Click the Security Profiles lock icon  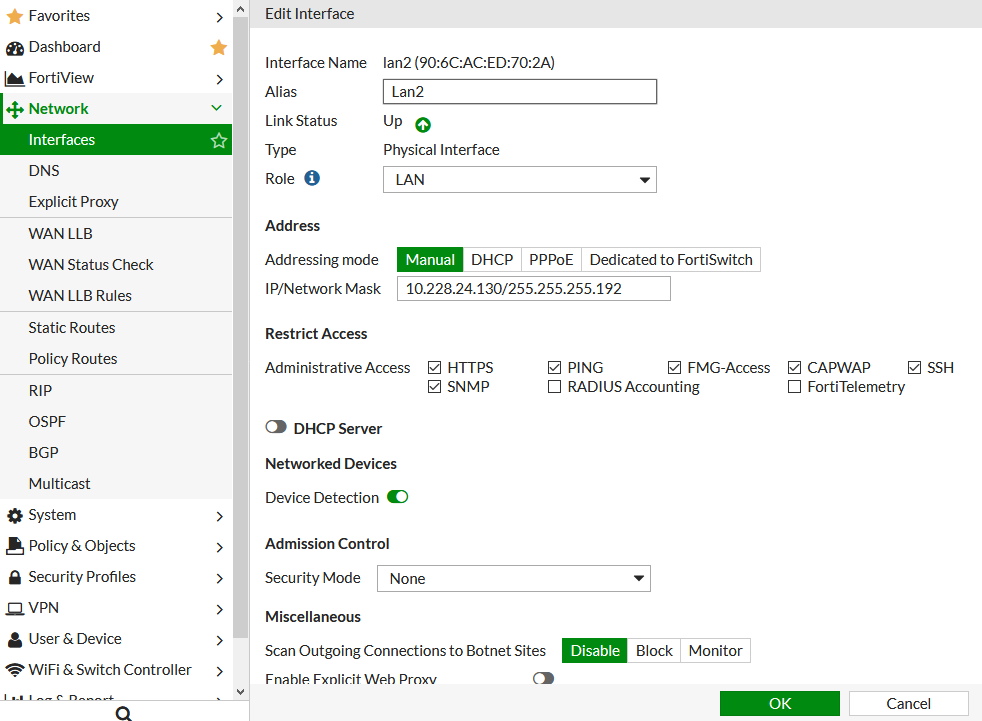click(x=14, y=577)
